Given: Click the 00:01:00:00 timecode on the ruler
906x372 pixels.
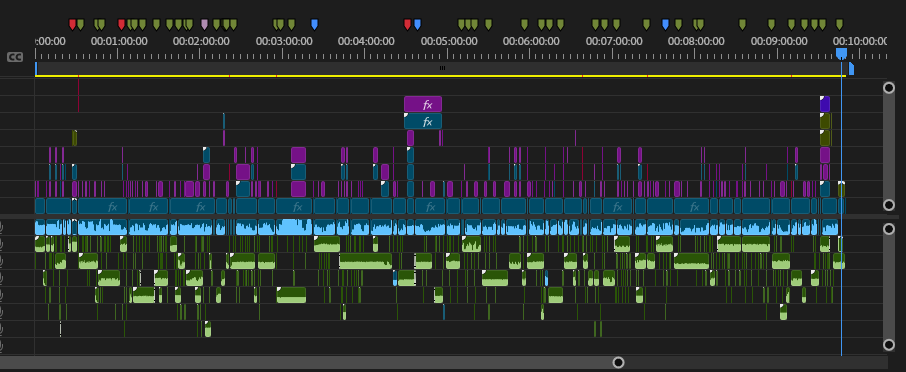Looking at the screenshot, I should (x=119, y=42).
